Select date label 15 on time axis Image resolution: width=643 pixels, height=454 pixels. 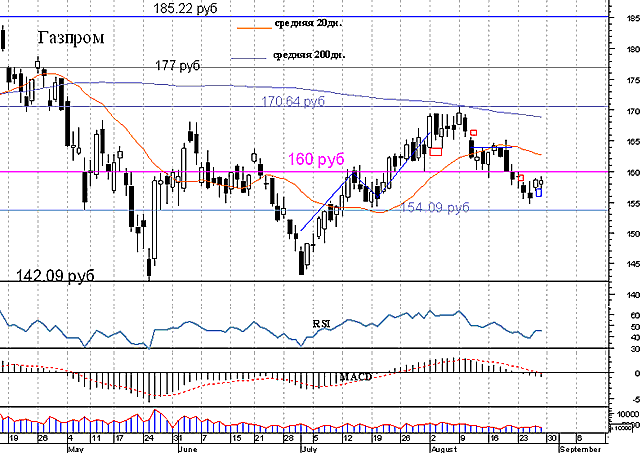click(x=237, y=438)
